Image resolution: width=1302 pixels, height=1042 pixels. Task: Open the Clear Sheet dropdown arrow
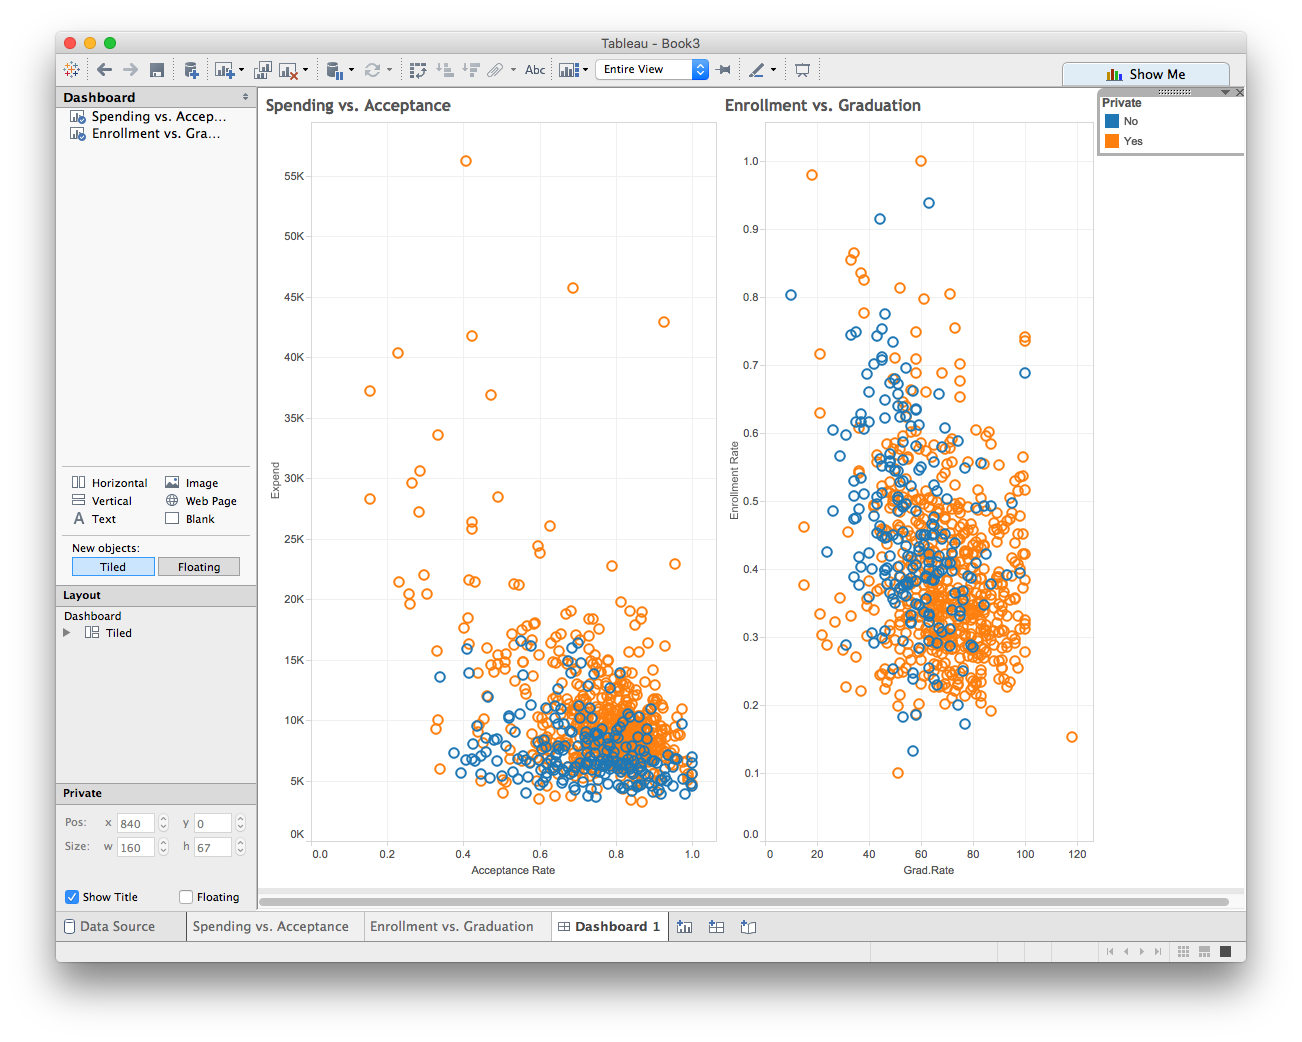[x=305, y=70]
